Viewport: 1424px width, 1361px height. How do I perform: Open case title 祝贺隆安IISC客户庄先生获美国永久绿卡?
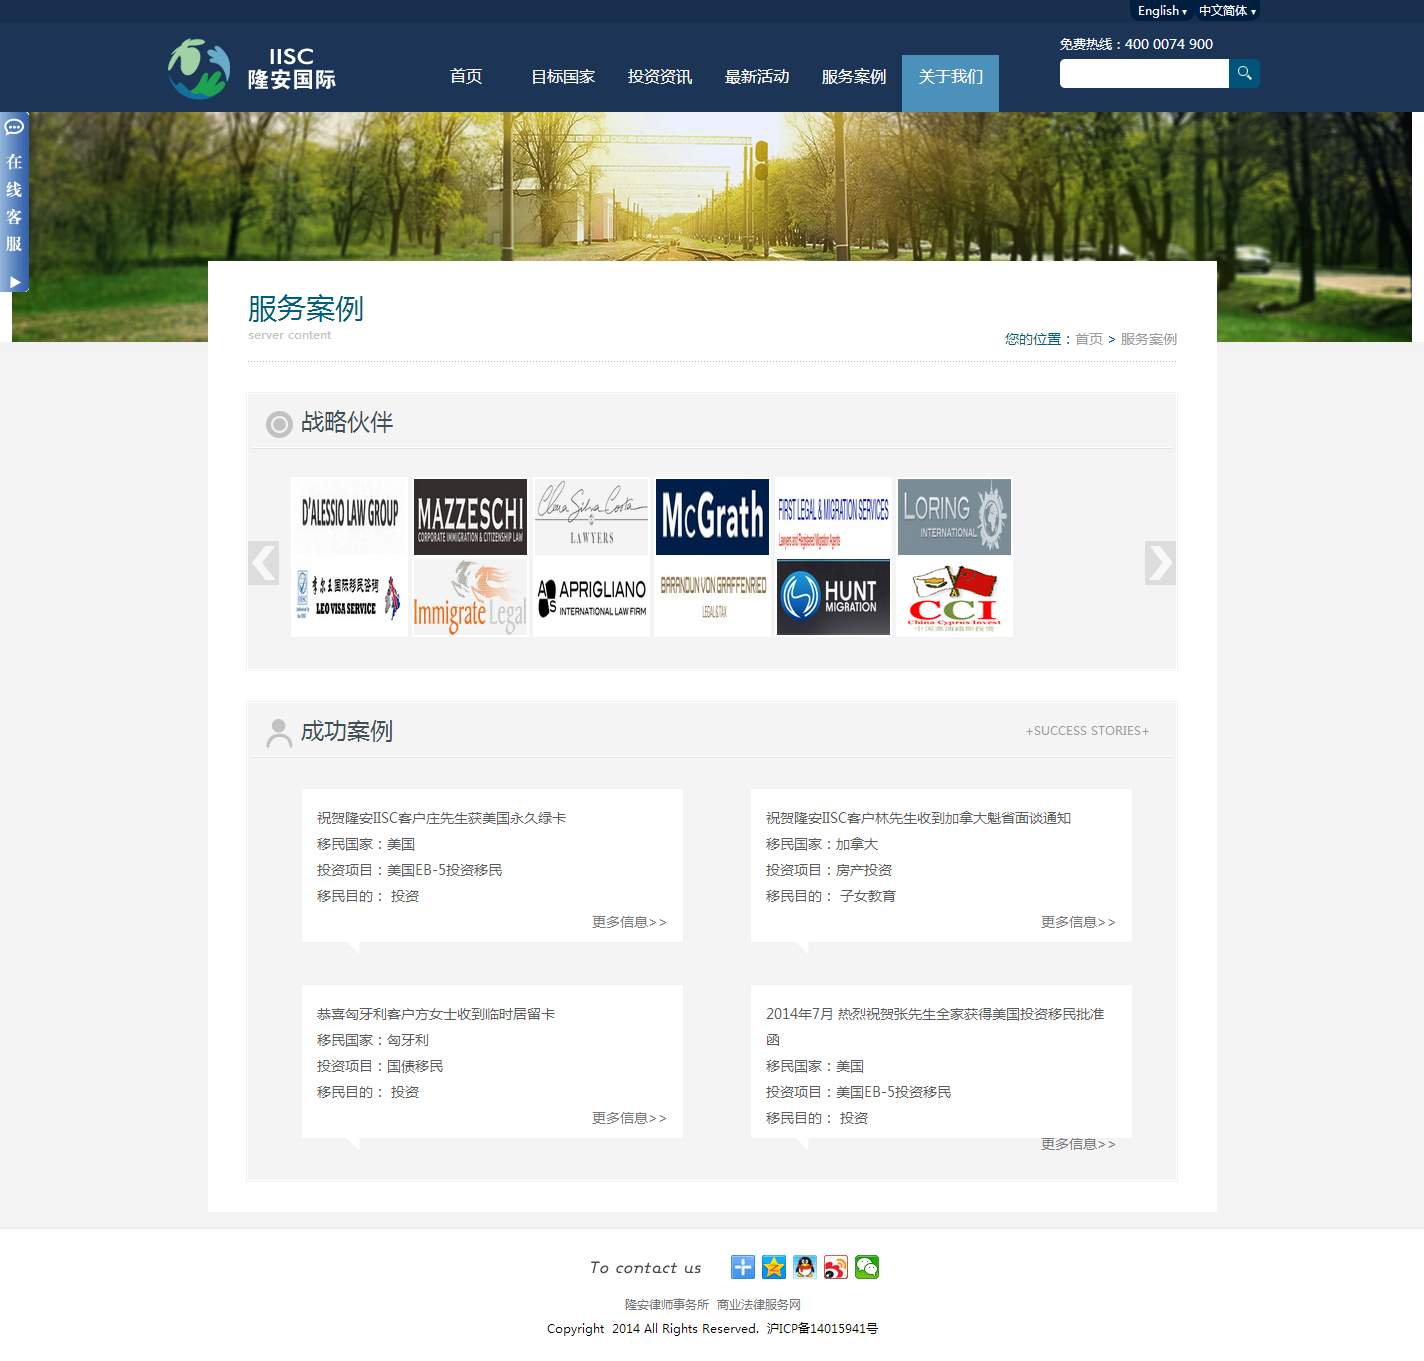pos(441,818)
